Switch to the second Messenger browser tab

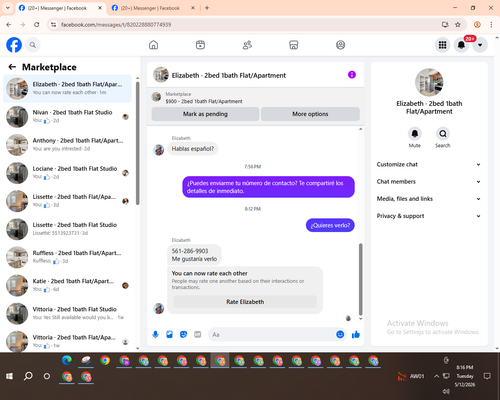click(154, 8)
